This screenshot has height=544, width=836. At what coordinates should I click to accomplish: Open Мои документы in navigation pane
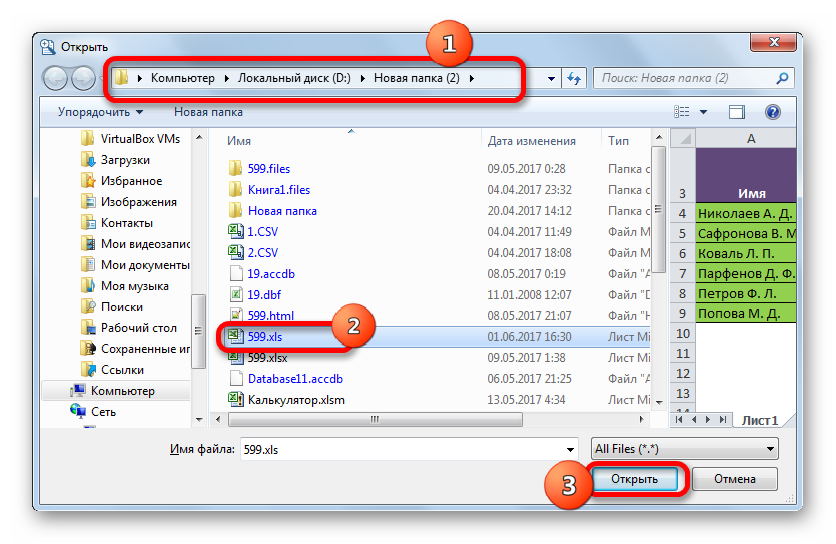click(145, 265)
